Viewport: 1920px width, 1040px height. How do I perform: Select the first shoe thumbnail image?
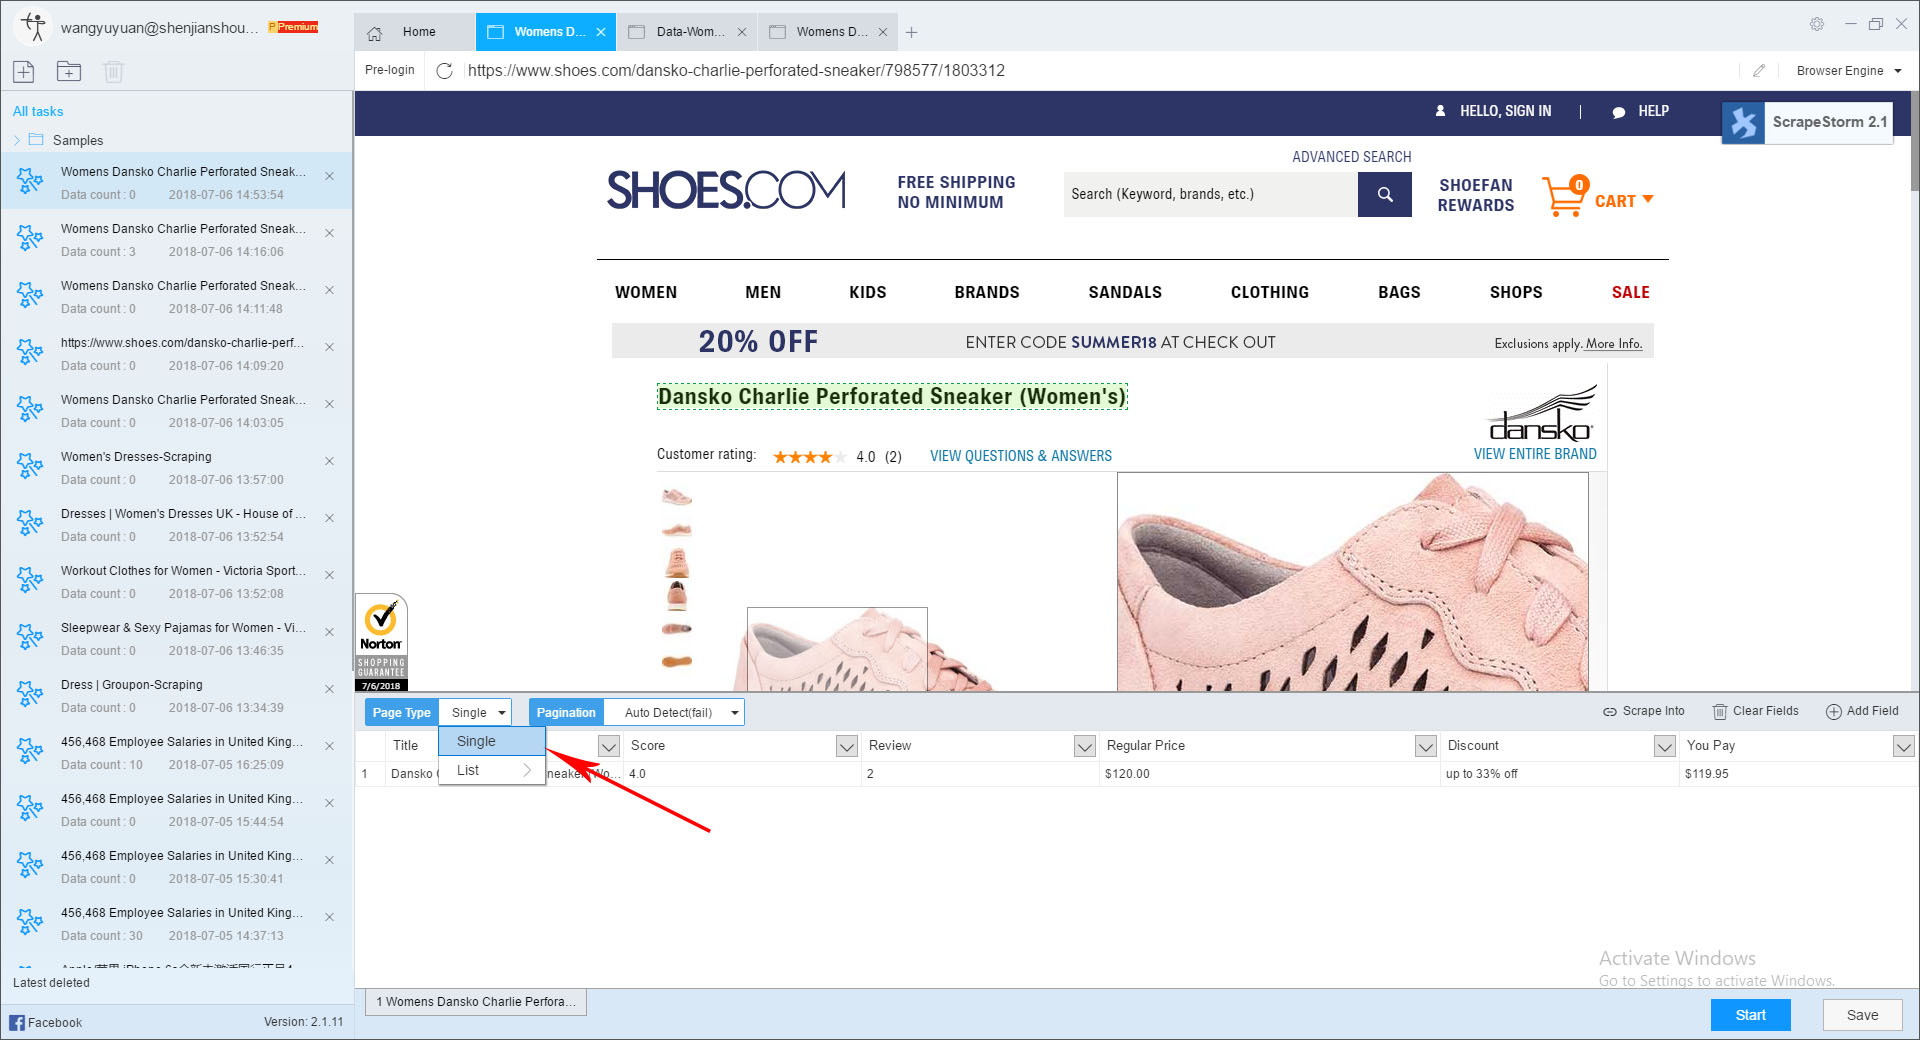tap(677, 497)
